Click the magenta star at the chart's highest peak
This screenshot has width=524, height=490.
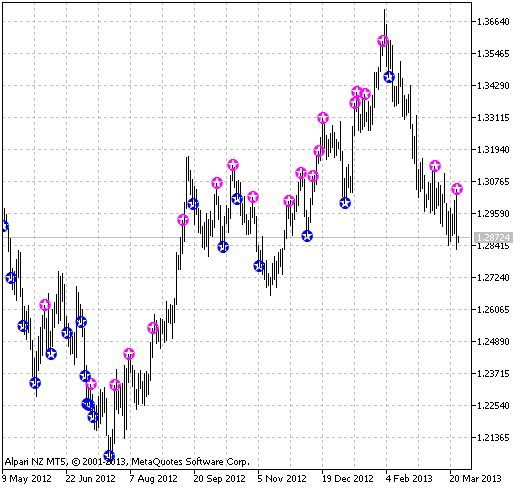383,41
